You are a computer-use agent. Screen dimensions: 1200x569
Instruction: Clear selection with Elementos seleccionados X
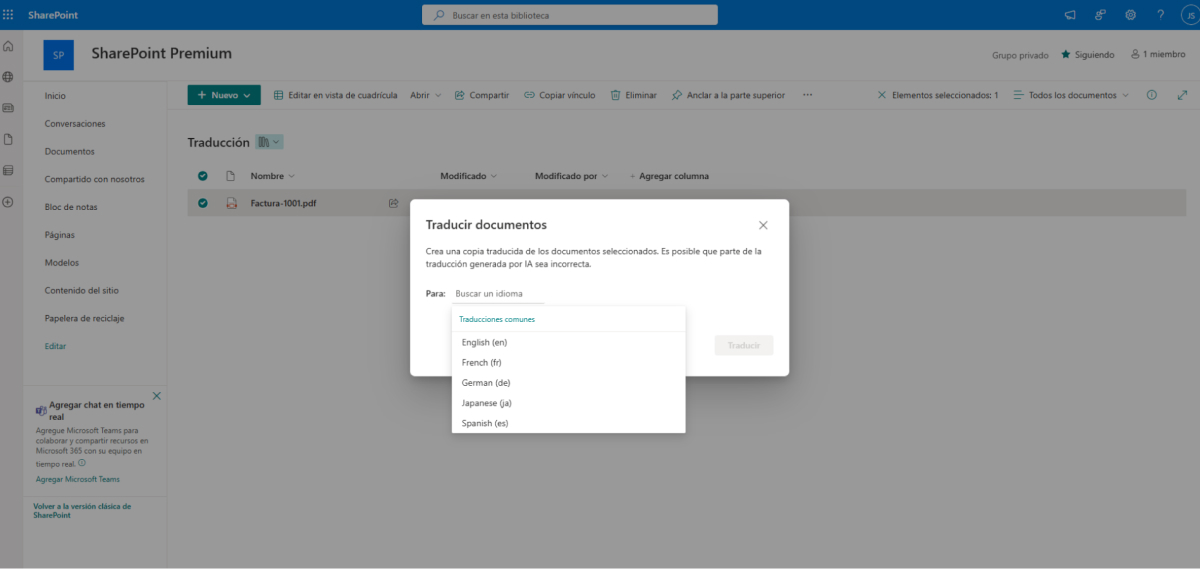tap(881, 95)
